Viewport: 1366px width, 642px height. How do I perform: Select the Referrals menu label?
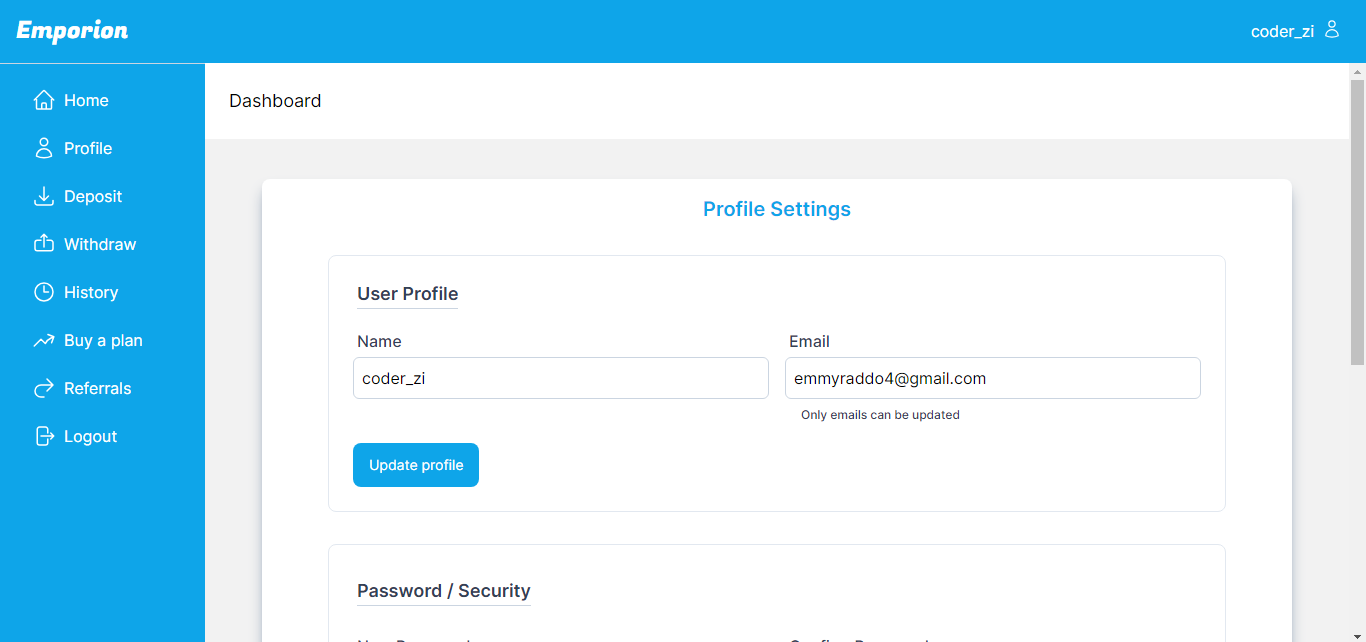pyautogui.click(x=98, y=388)
